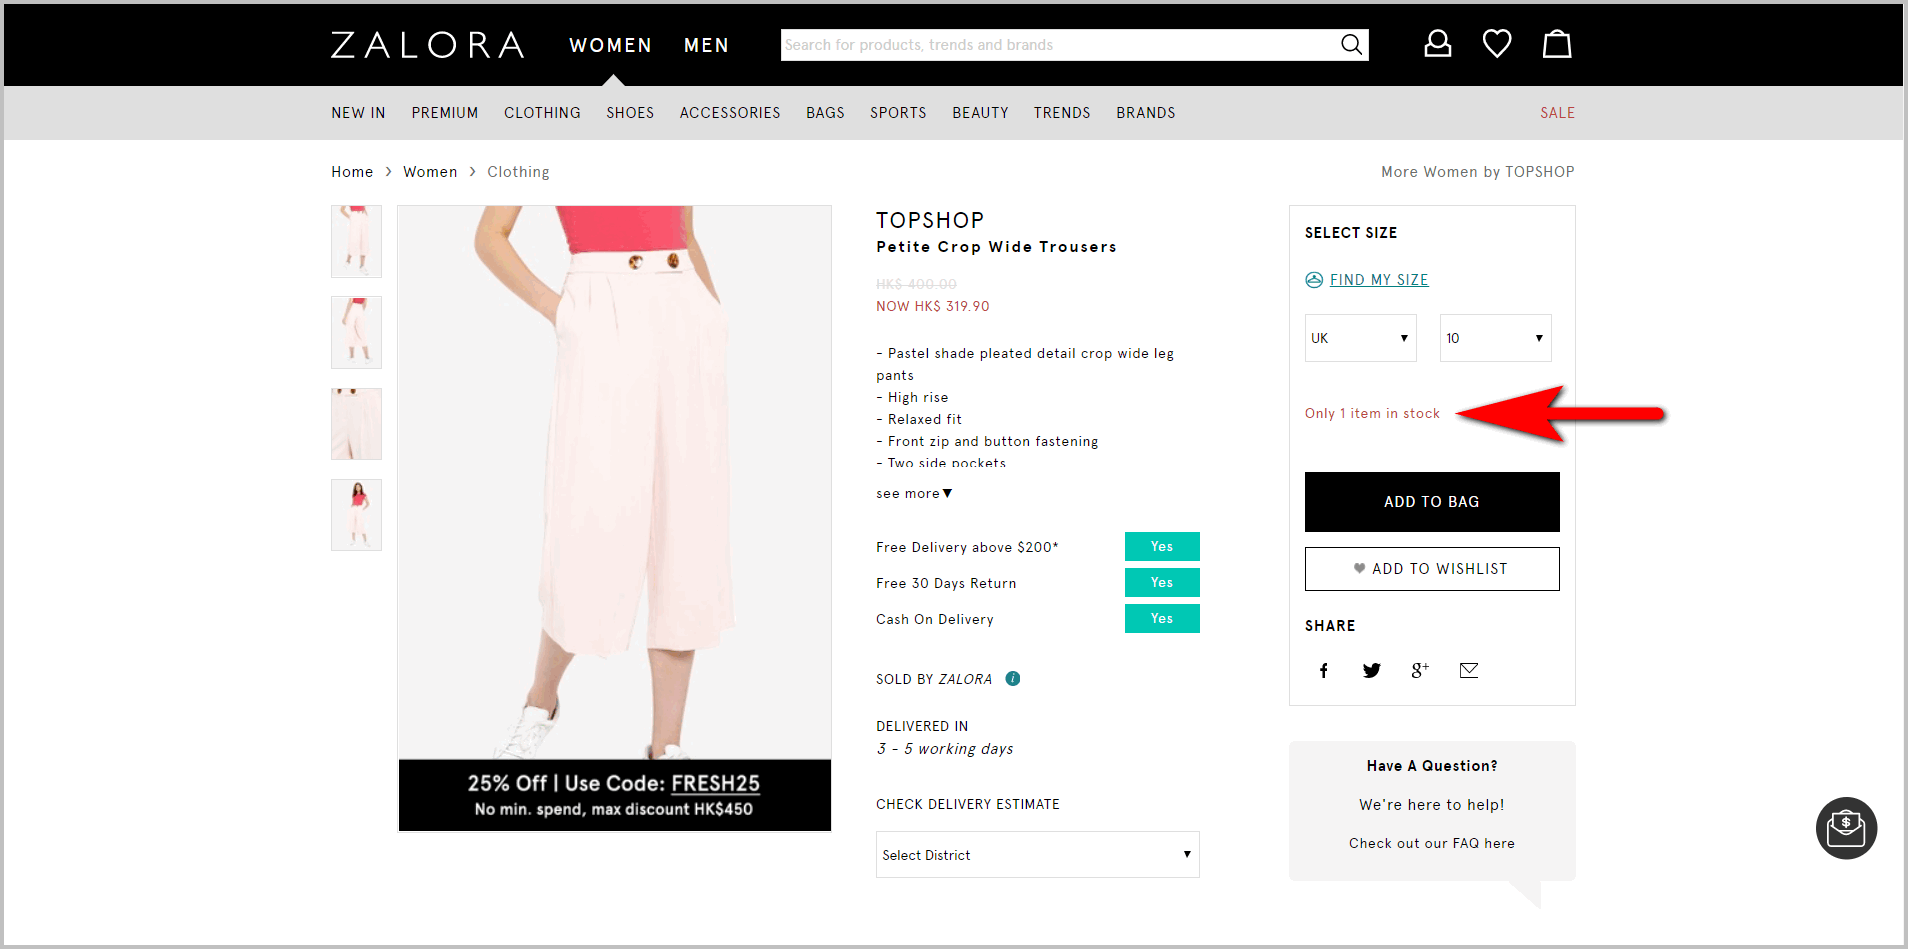
Task: Open the size 10 dropdown
Action: point(1494,337)
